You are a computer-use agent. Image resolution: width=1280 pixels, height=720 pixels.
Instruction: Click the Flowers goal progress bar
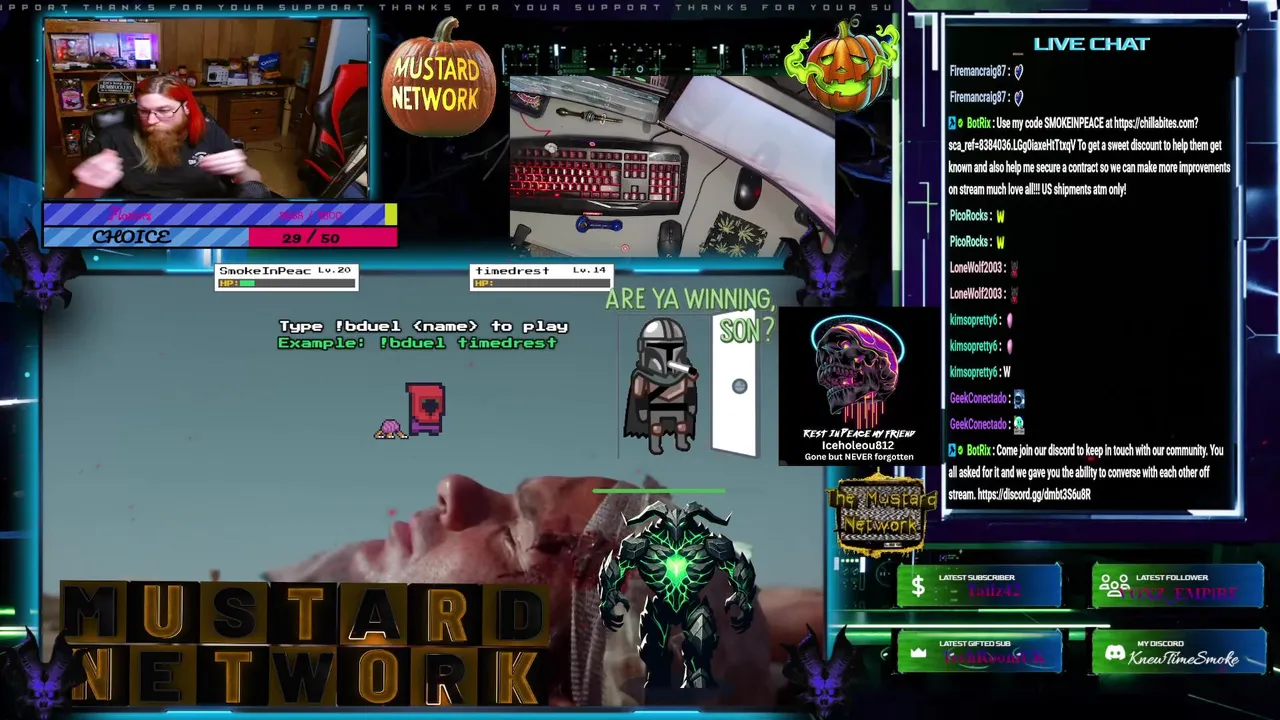click(x=220, y=214)
